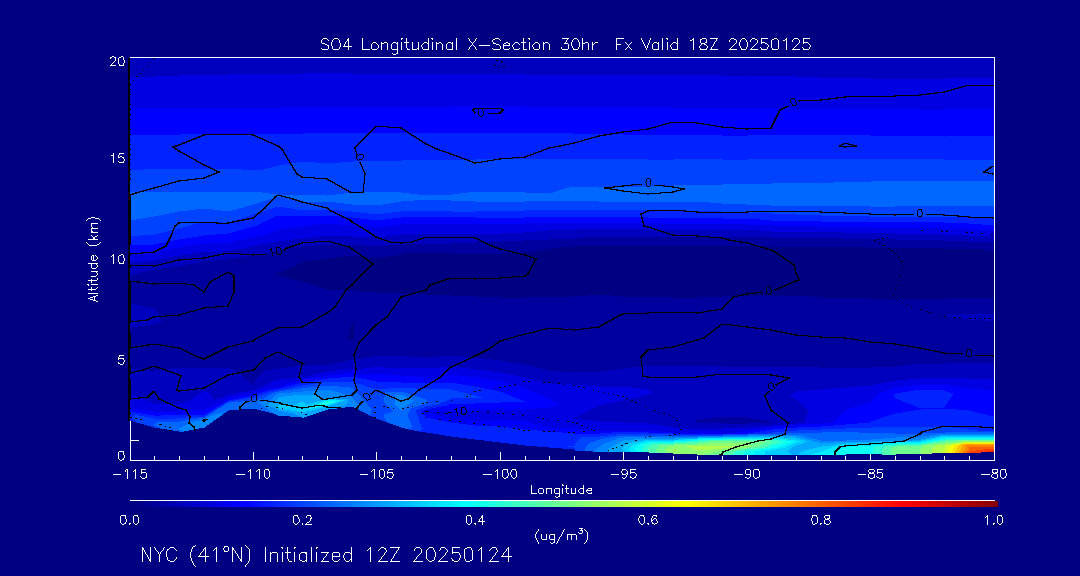Click longitude tick label -105
The height and width of the screenshot is (576, 1080).
coord(377,475)
